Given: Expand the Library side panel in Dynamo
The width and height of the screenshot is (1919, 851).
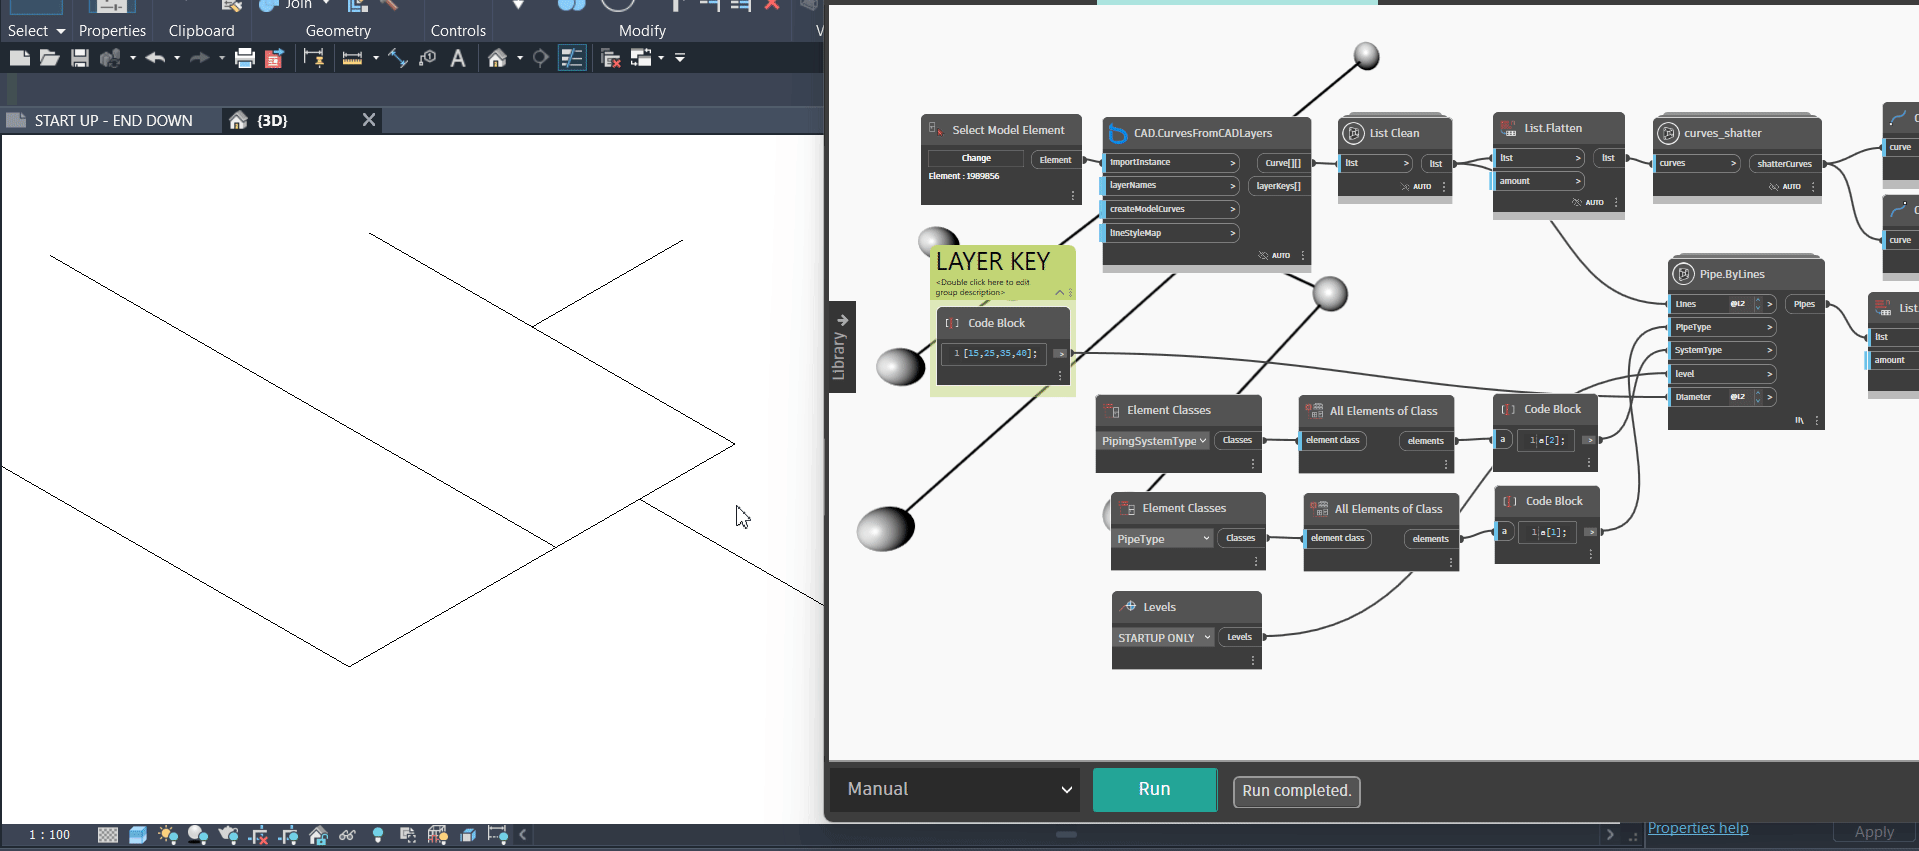Looking at the screenshot, I should [x=841, y=346].
